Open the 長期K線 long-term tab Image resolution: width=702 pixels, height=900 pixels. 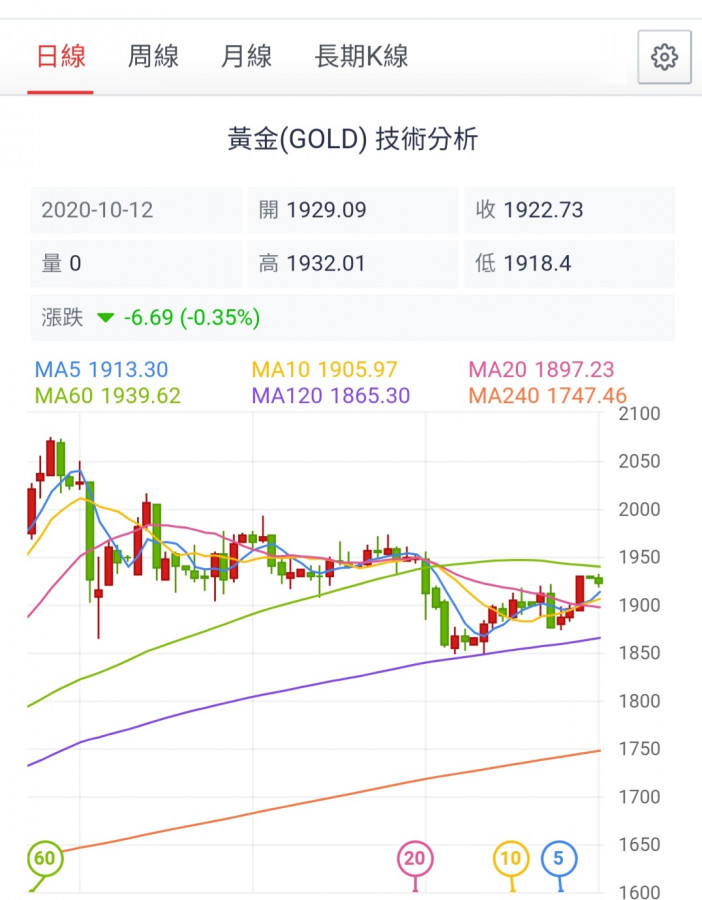[x=361, y=56]
